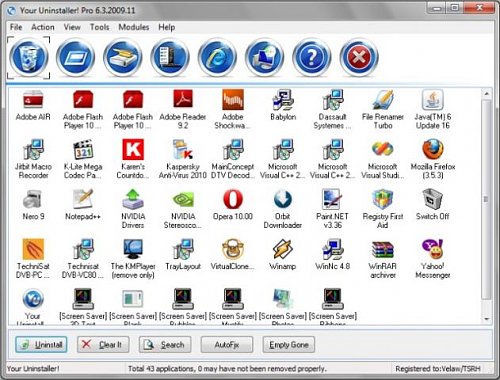The image size is (500, 380).
Task: Click the Empty Gone button
Action: pyautogui.click(x=289, y=345)
